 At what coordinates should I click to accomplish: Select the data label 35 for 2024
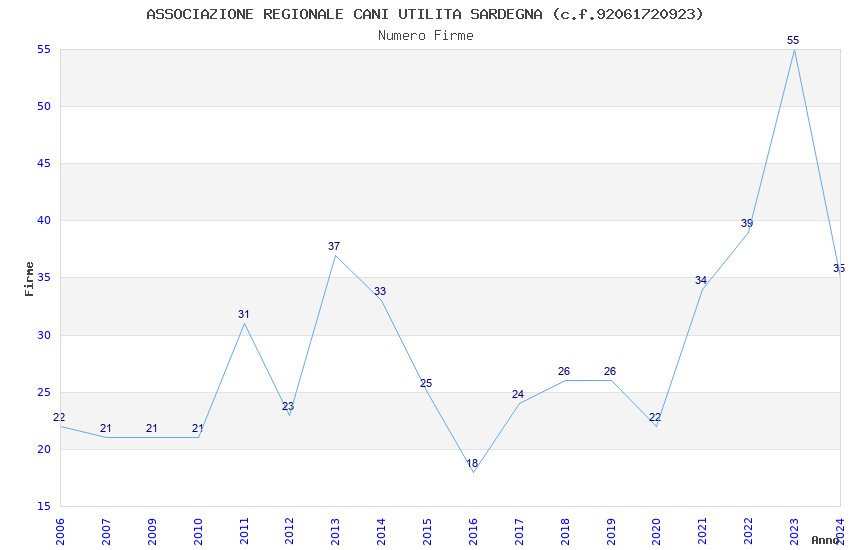click(x=839, y=269)
